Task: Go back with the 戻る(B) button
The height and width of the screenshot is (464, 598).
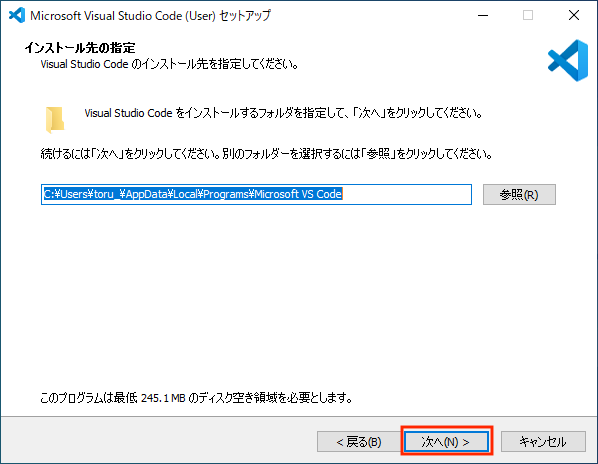Action: coord(358,442)
